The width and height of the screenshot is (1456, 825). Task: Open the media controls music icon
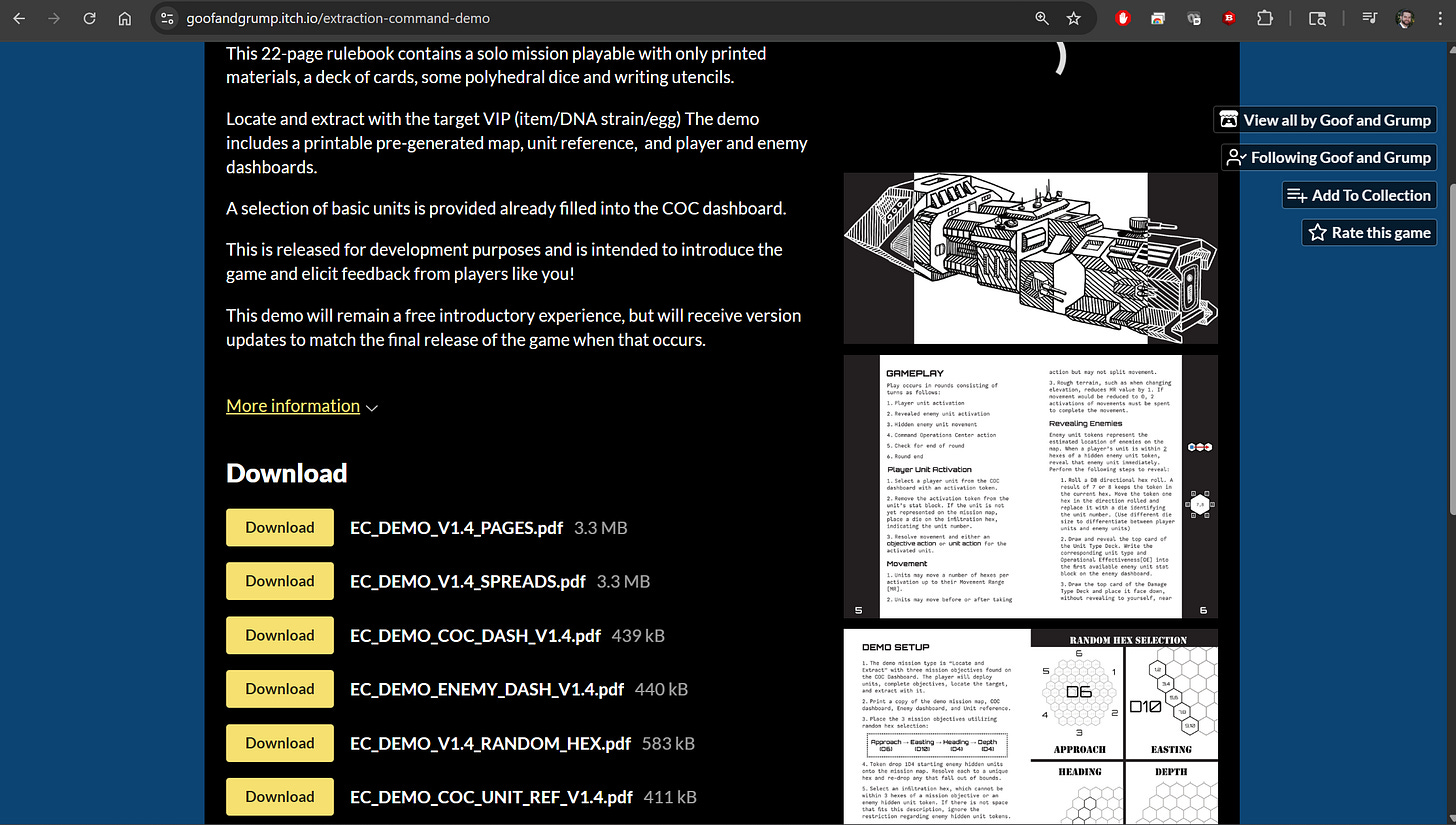(1370, 18)
